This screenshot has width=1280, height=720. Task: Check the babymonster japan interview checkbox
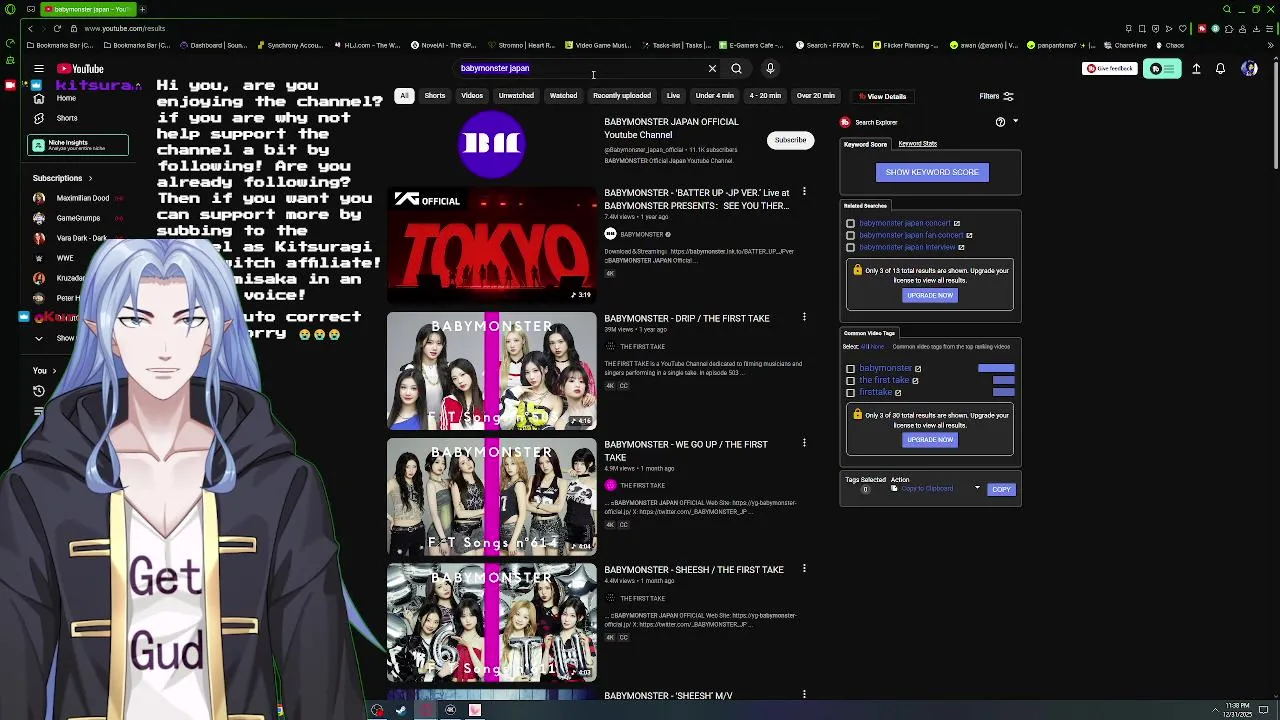[851, 248]
